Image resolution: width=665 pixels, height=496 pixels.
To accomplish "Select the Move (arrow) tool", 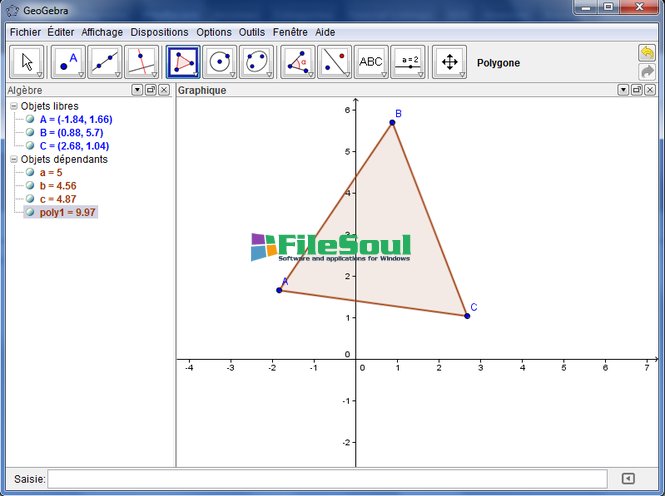I will tap(27, 62).
